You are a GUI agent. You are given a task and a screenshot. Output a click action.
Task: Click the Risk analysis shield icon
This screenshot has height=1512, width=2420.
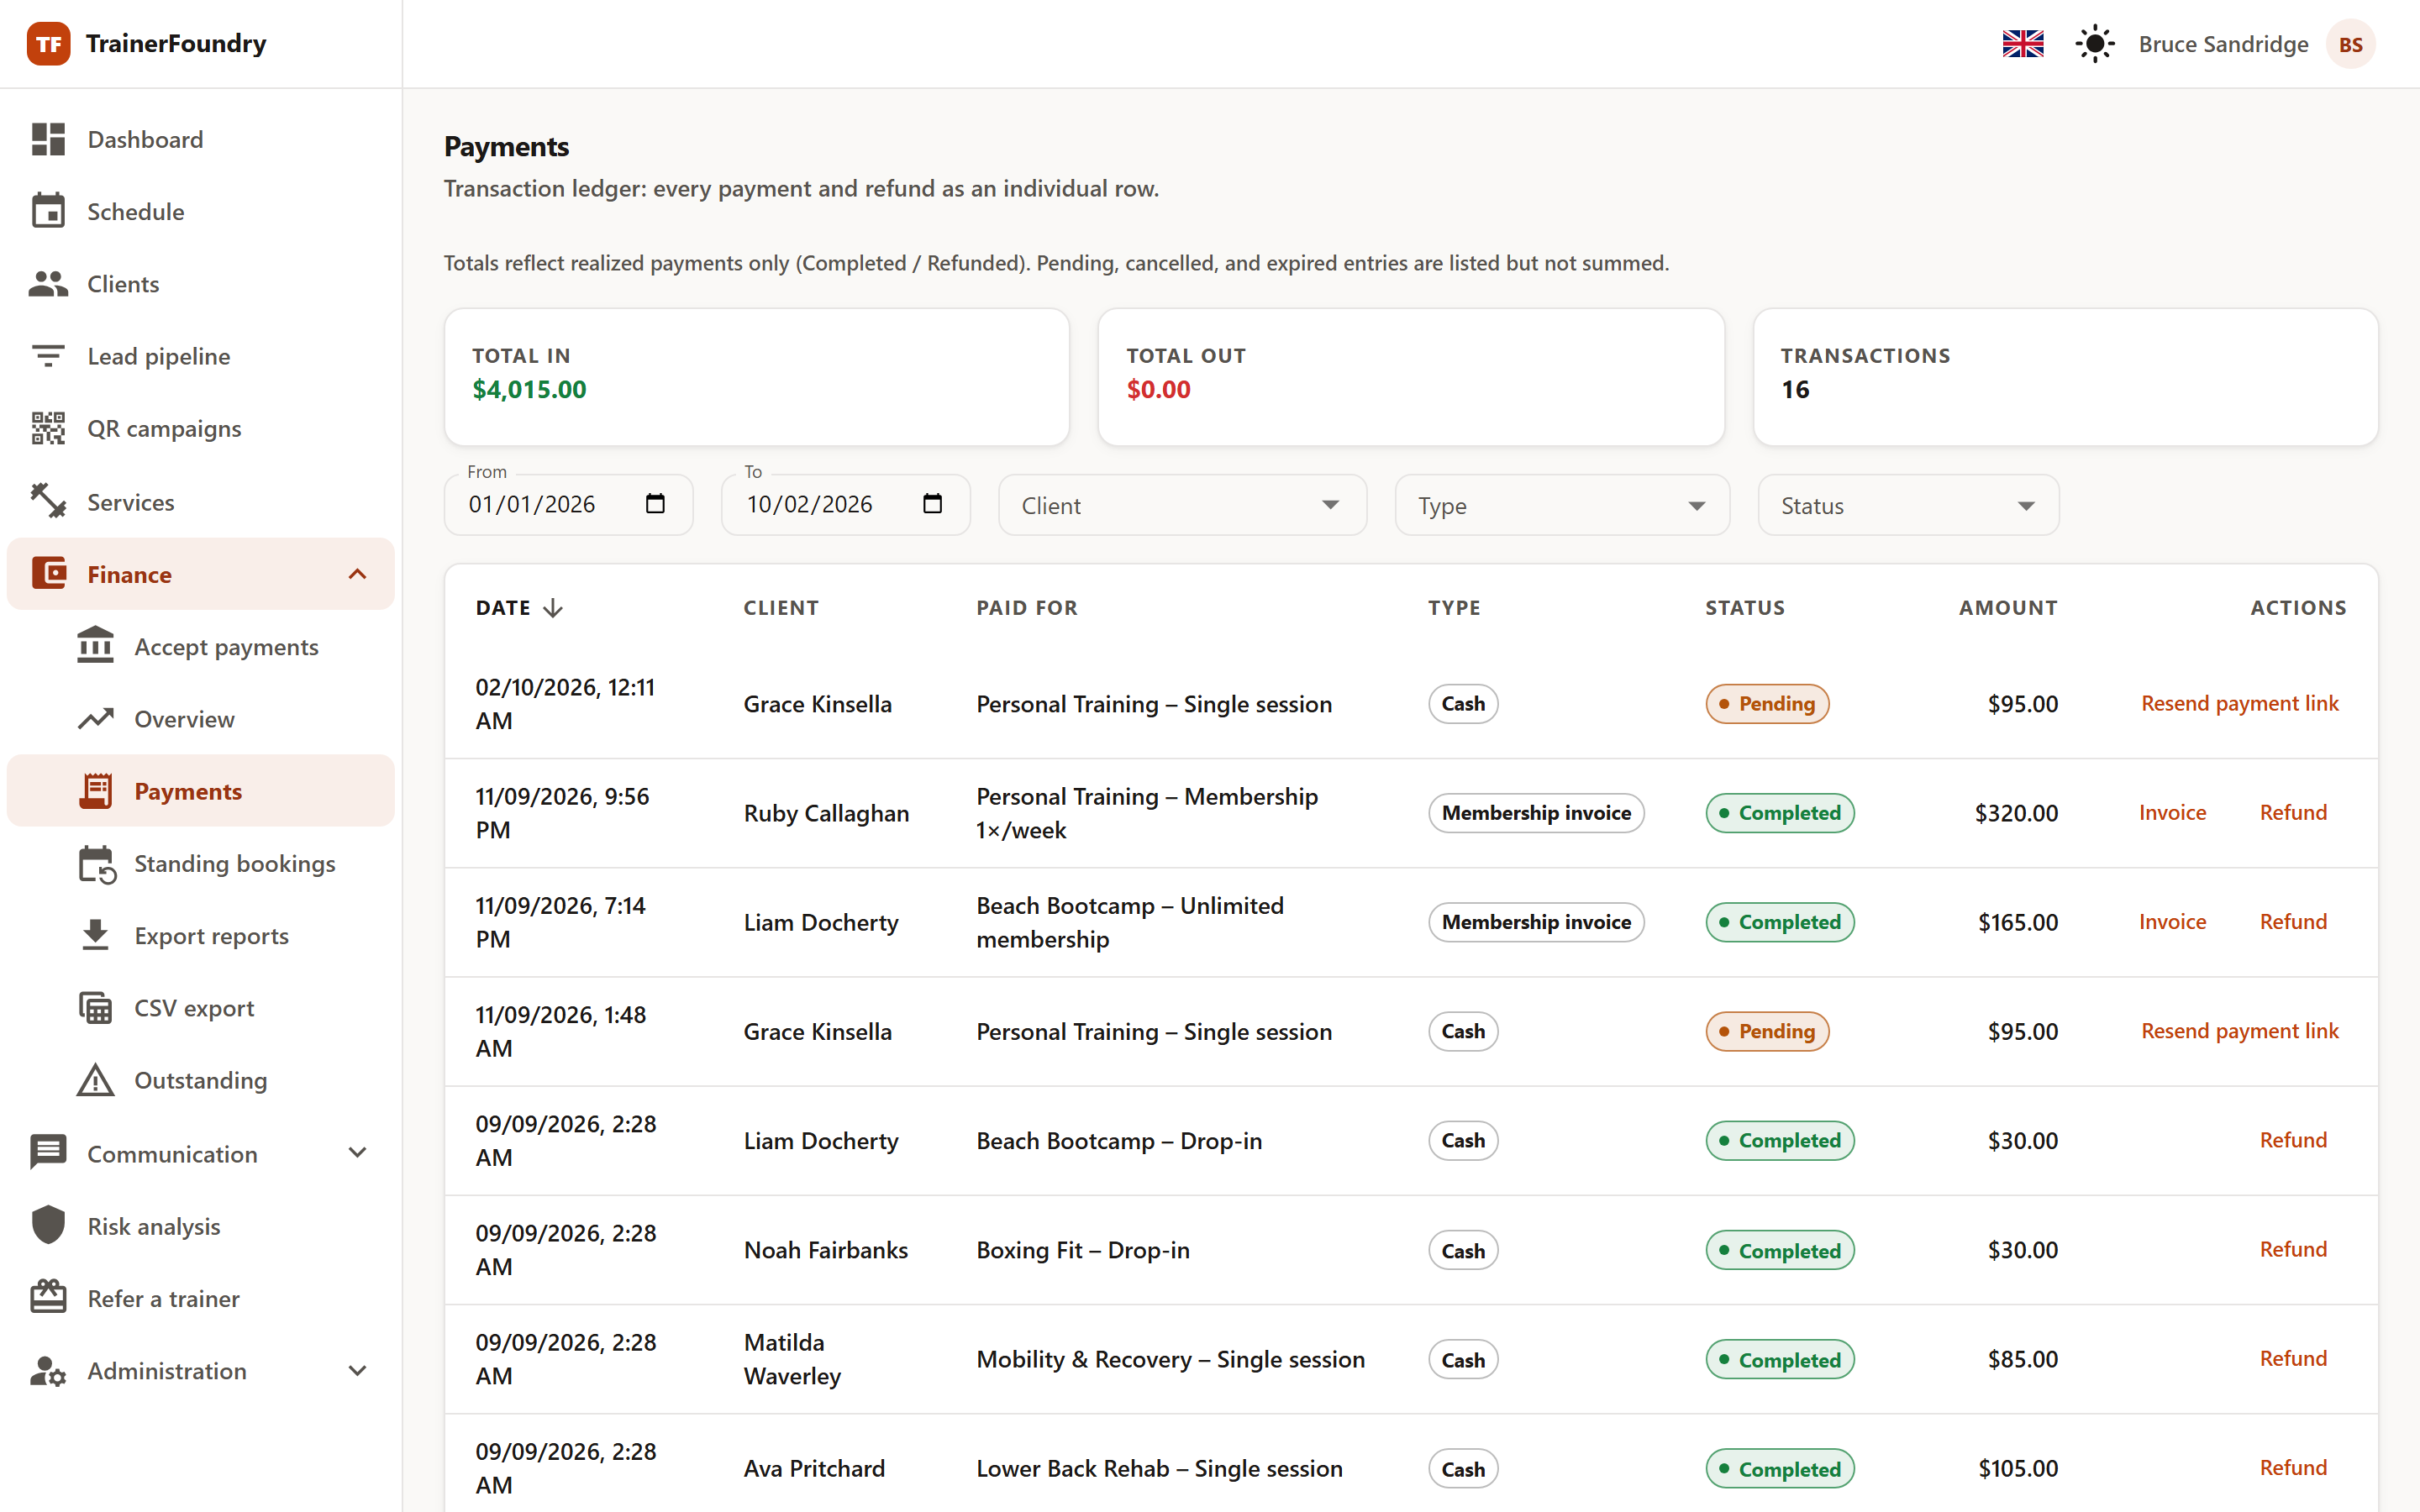[48, 1225]
